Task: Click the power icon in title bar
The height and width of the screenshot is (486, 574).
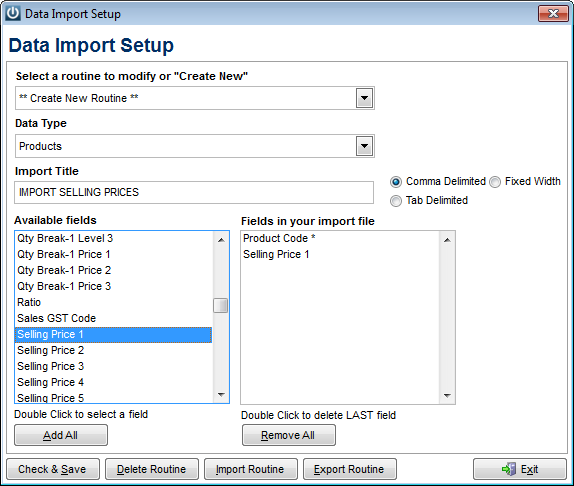Action: pyautogui.click(x=13, y=14)
